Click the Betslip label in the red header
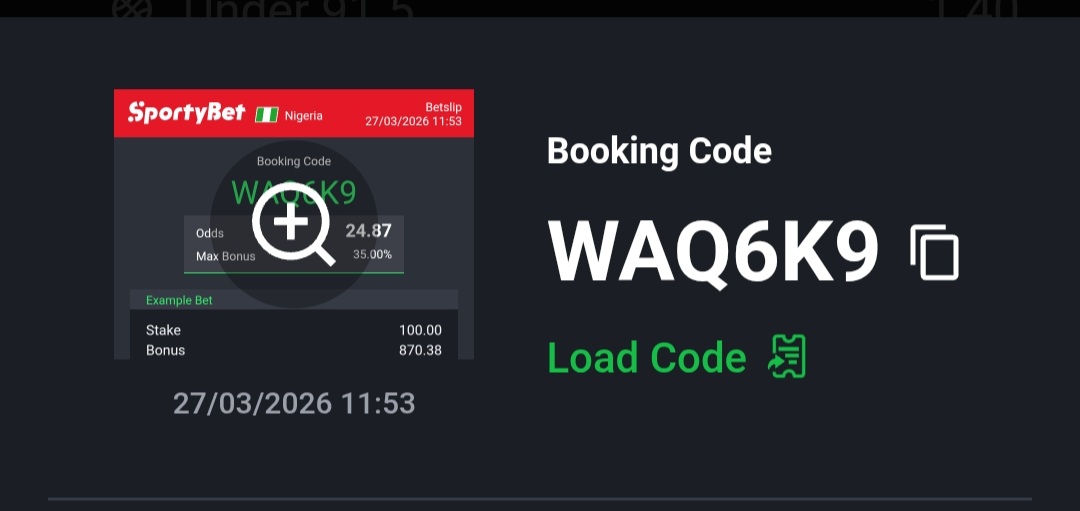The height and width of the screenshot is (511, 1080). tap(444, 107)
